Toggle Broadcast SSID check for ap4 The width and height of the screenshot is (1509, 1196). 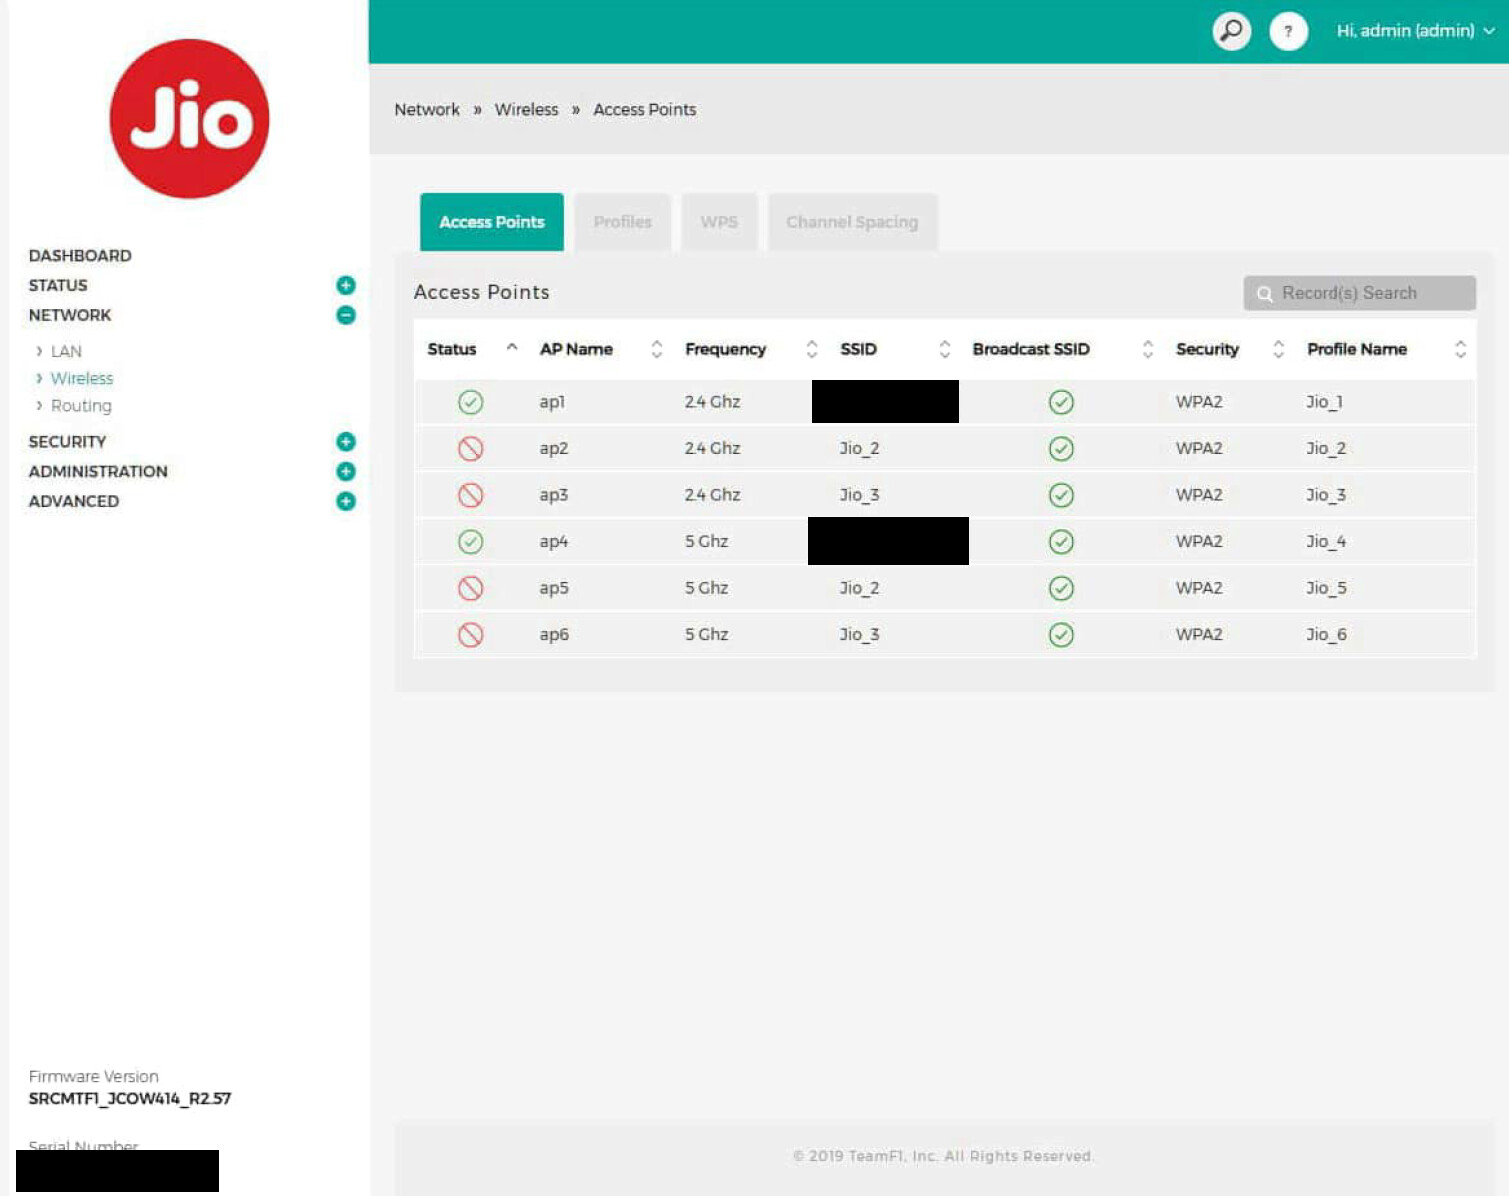coord(1061,542)
